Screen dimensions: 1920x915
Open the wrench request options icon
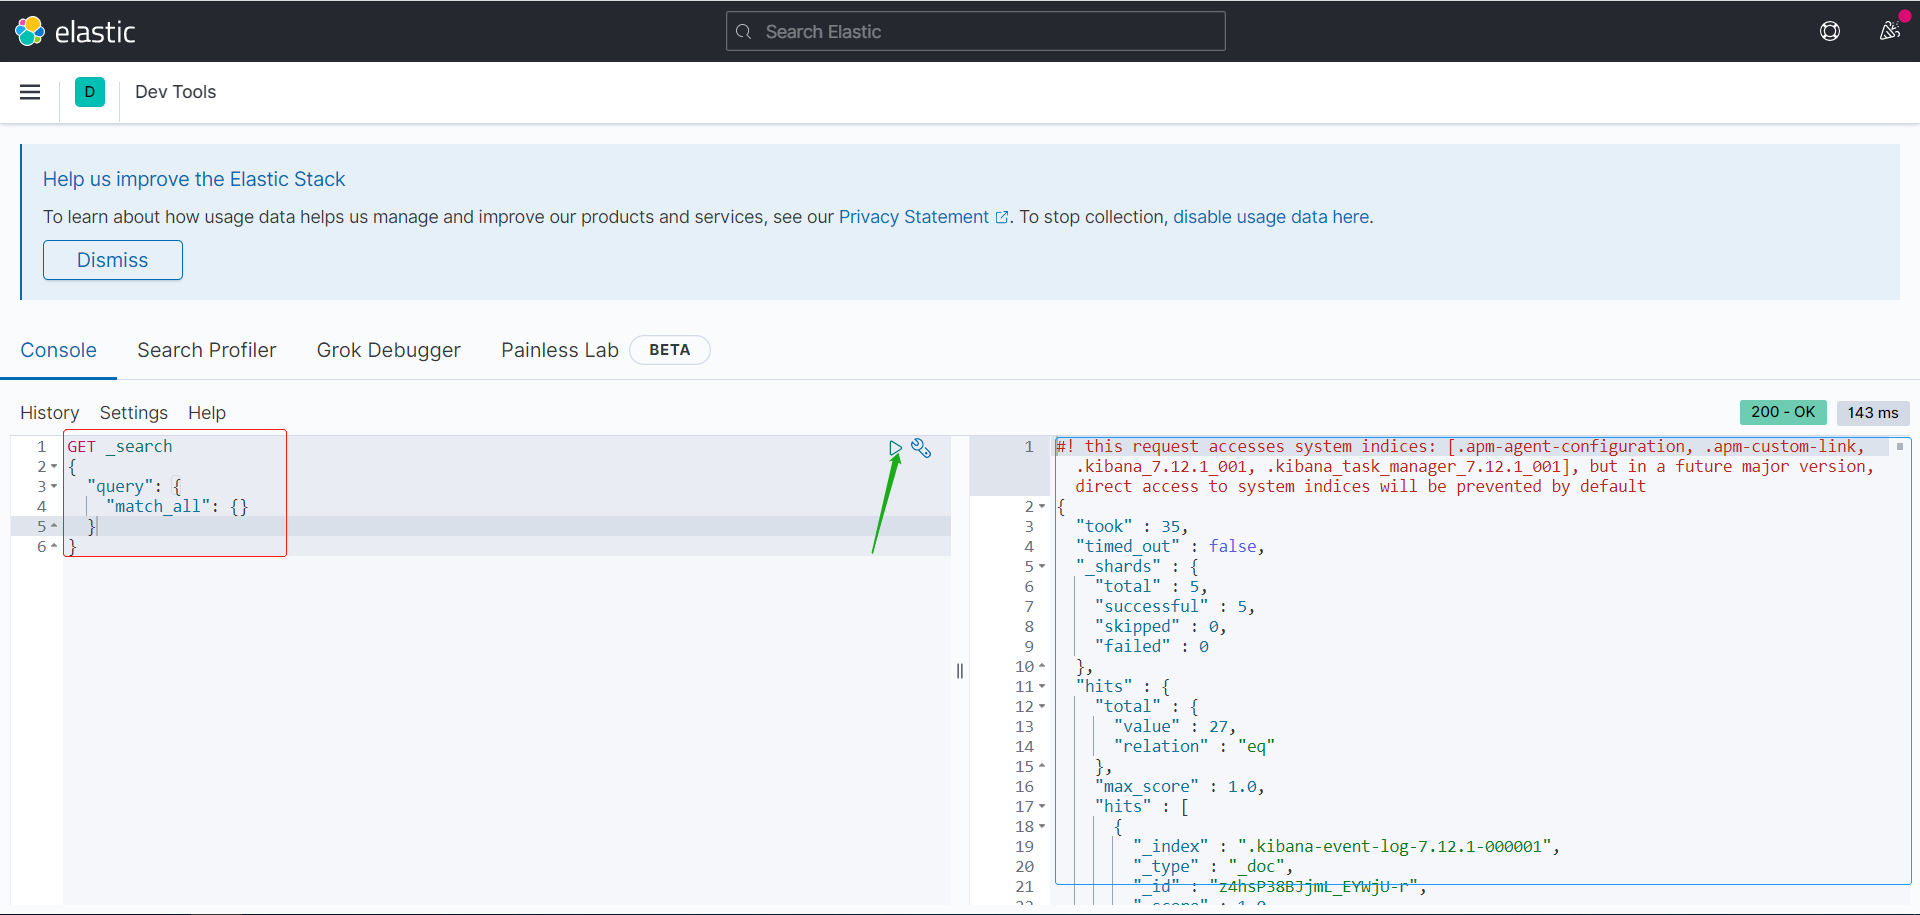coord(921,448)
